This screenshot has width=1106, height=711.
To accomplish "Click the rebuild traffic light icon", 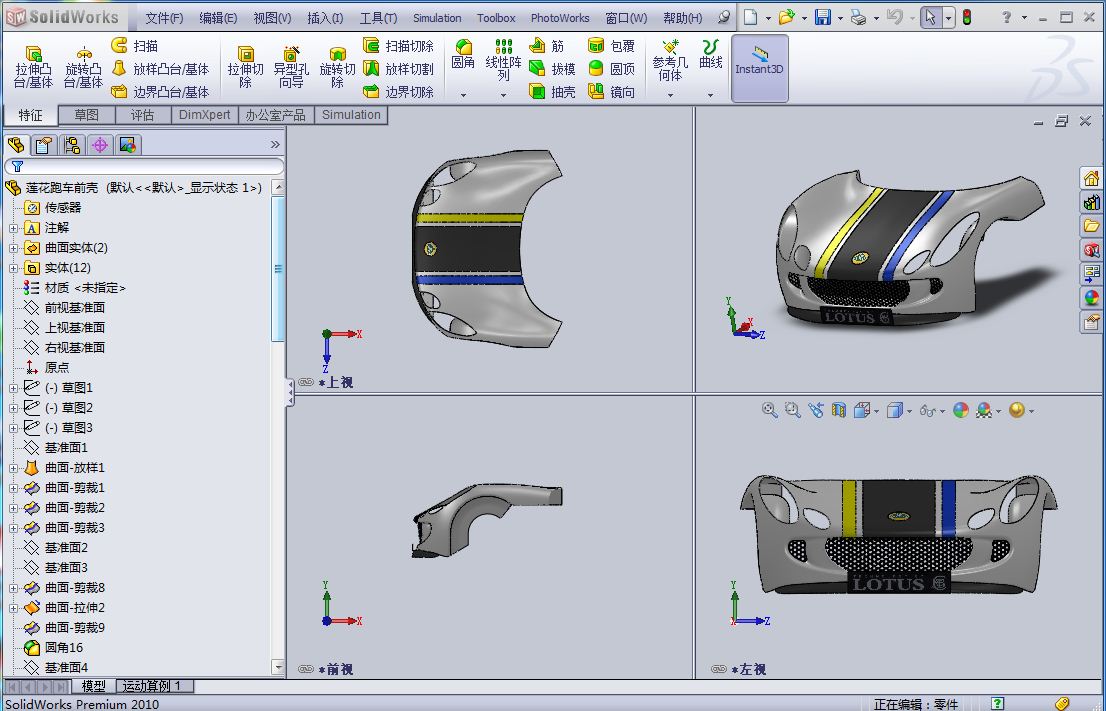I will click(967, 18).
